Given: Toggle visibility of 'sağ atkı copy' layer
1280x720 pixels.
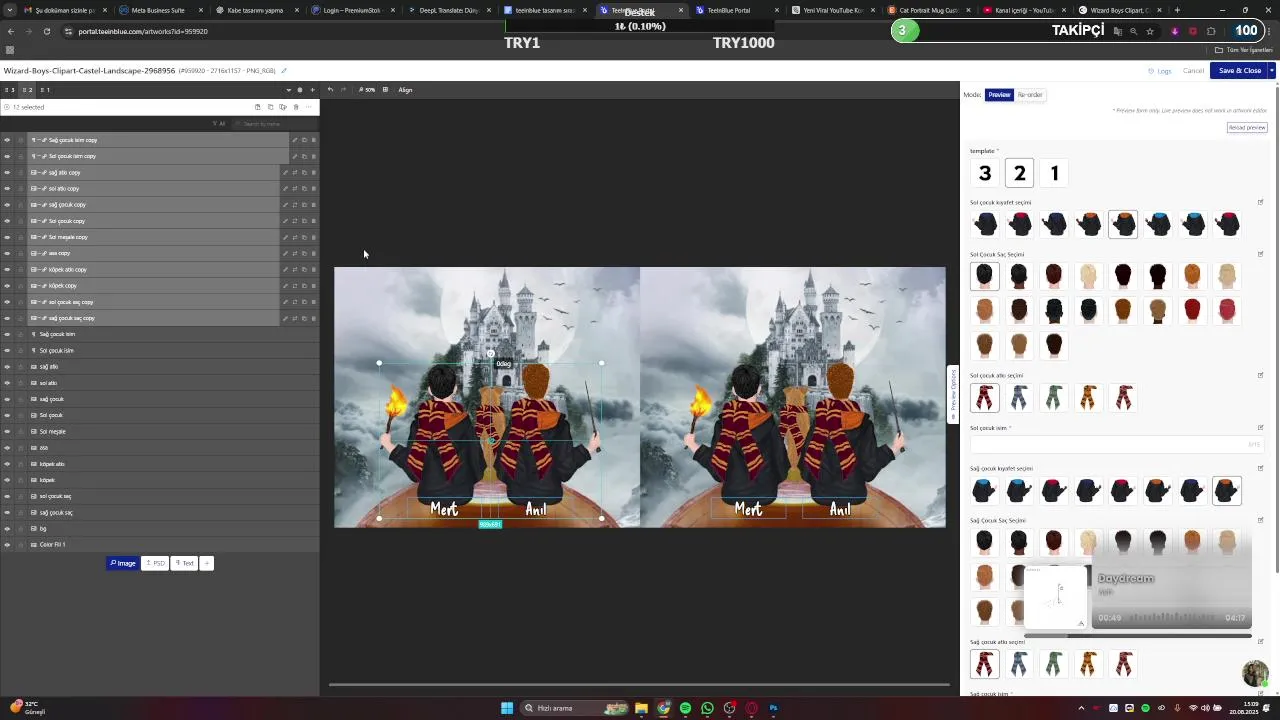Looking at the screenshot, I should (7, 172).
